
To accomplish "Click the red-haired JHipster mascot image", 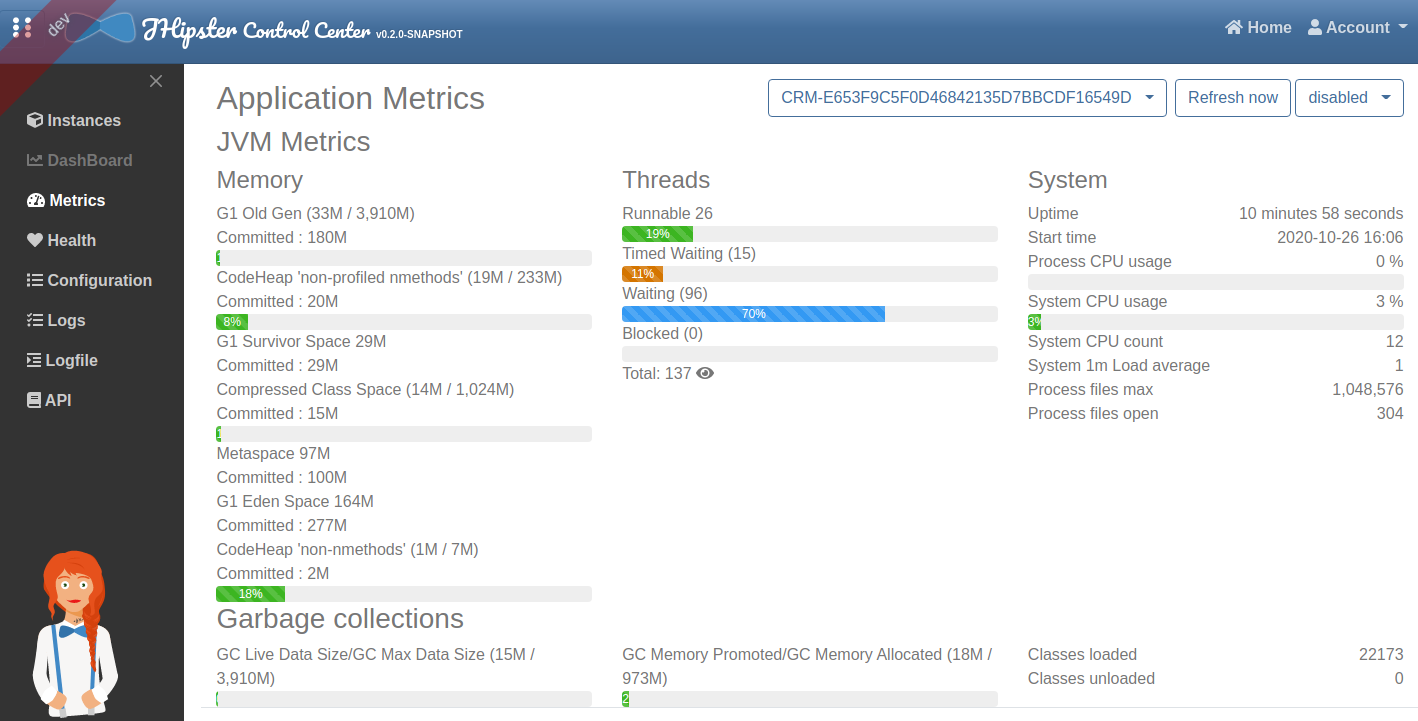I will click(75, 635).
